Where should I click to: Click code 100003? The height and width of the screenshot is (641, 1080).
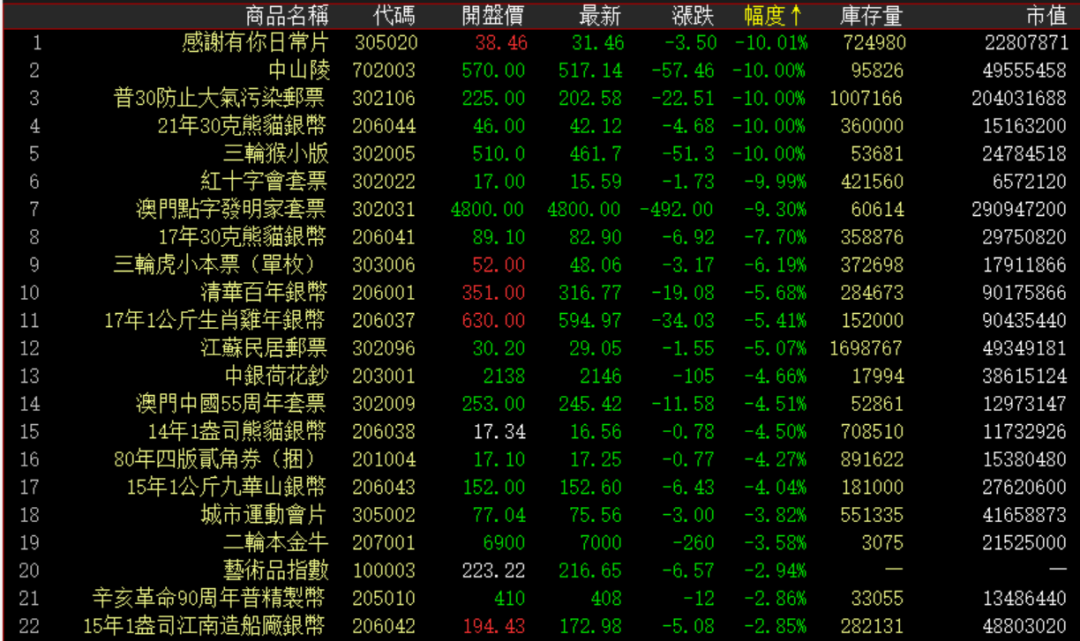384,570
